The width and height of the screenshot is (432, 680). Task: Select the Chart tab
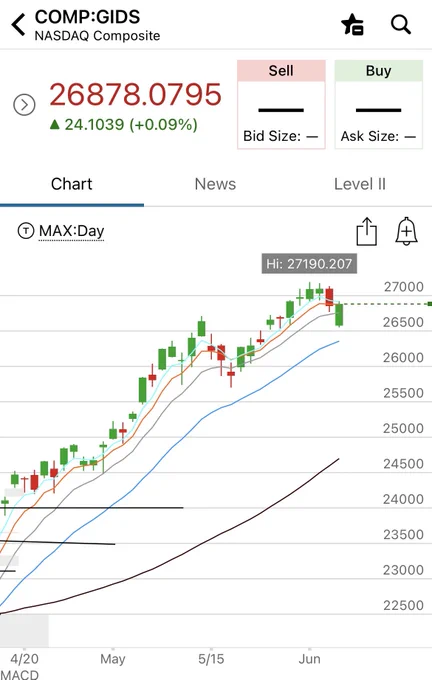[72, 184]
